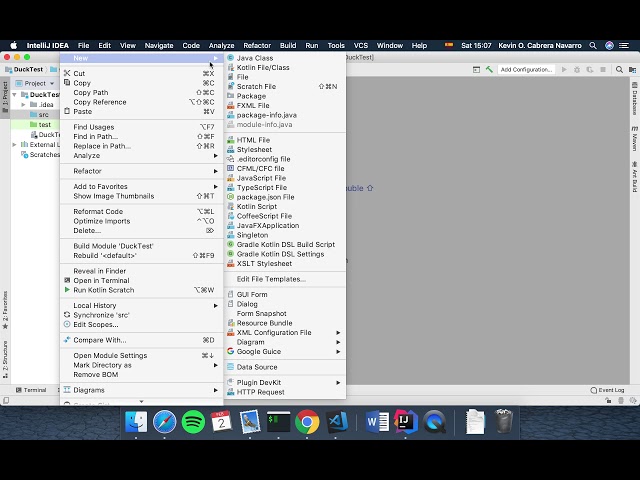Click the Resource Bundle icon
This screenshot has height=480, width=640.
[x=231, y=323]
